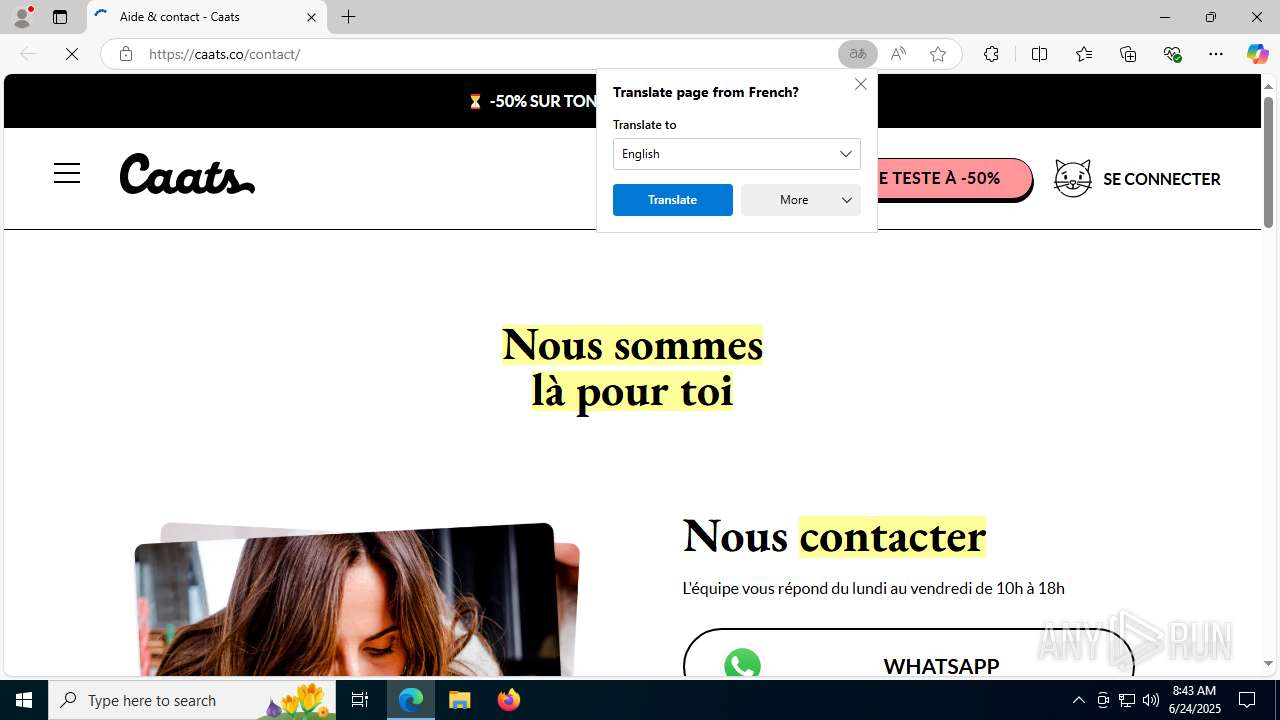Go to the Caats logo homepage
This screenshot has width=1280, height=720.
(x=187, y=174)
